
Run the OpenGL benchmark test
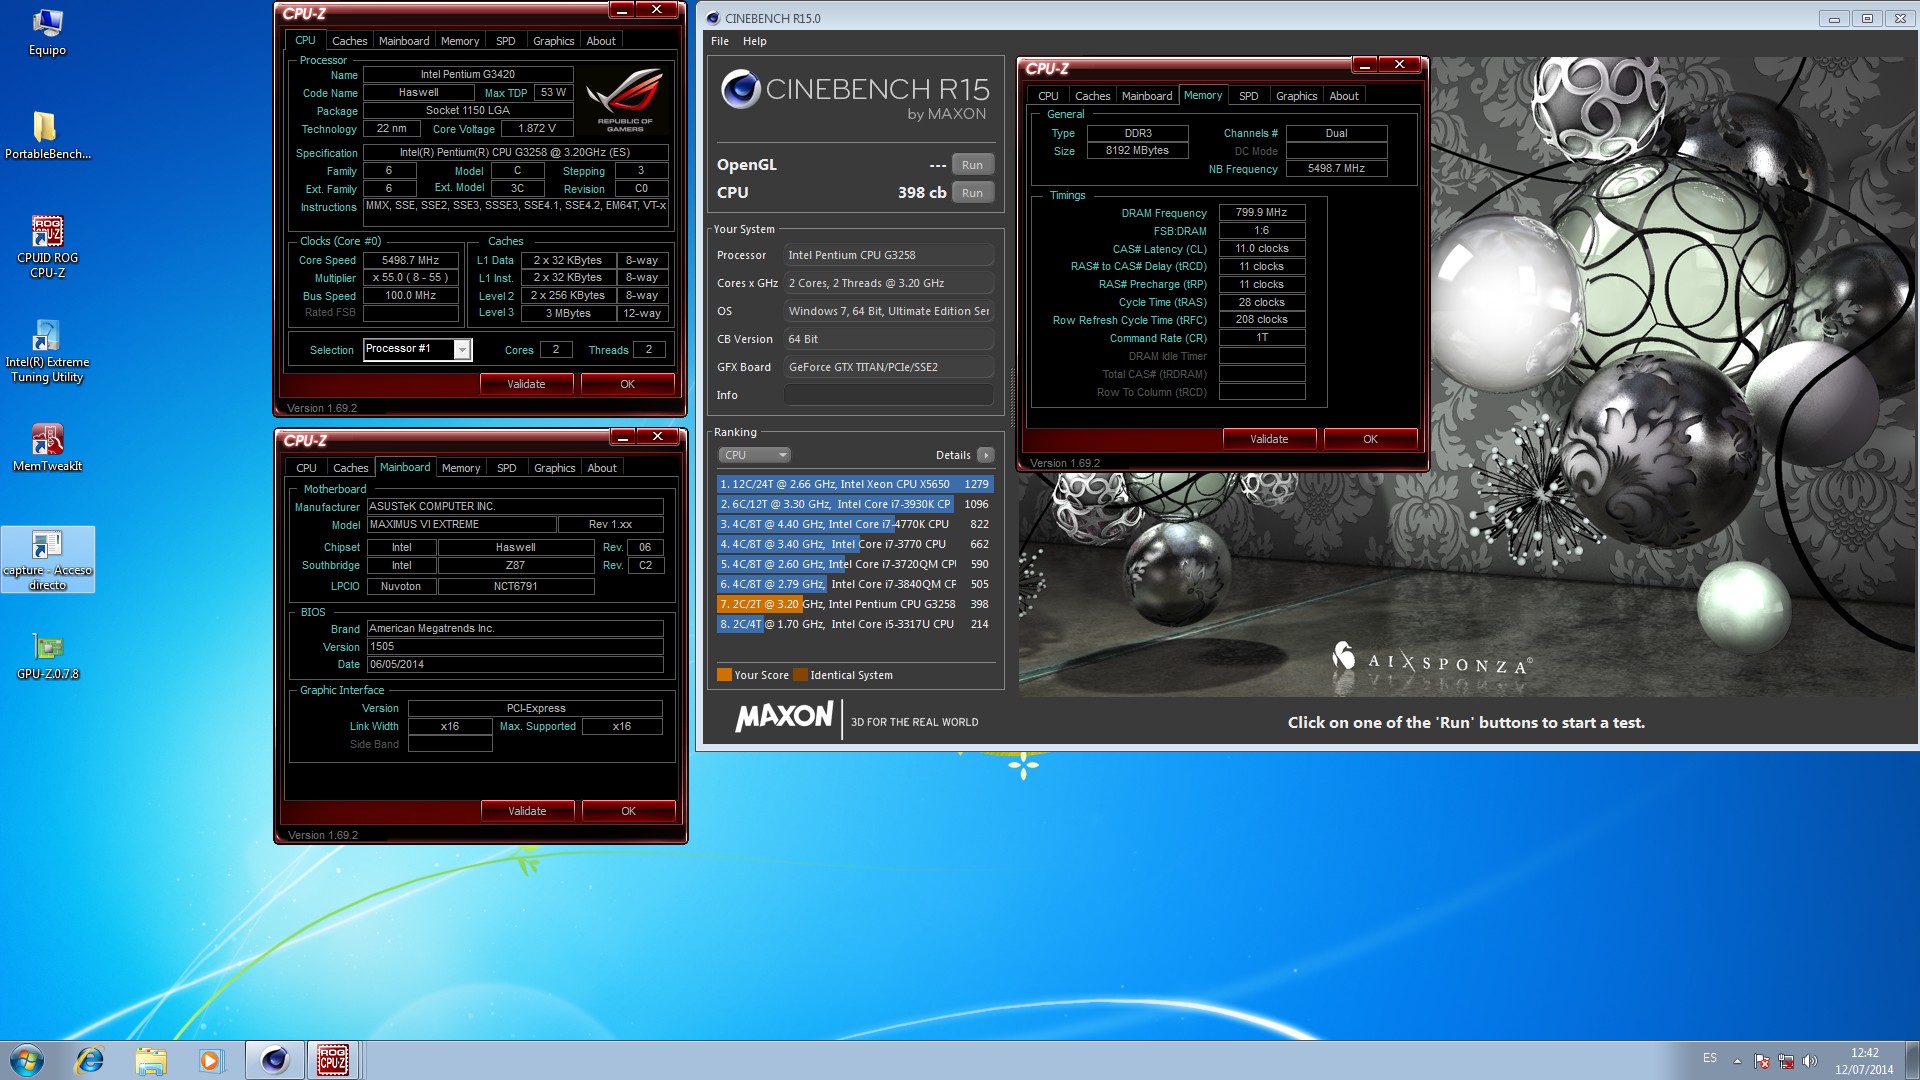click(972, 165)
